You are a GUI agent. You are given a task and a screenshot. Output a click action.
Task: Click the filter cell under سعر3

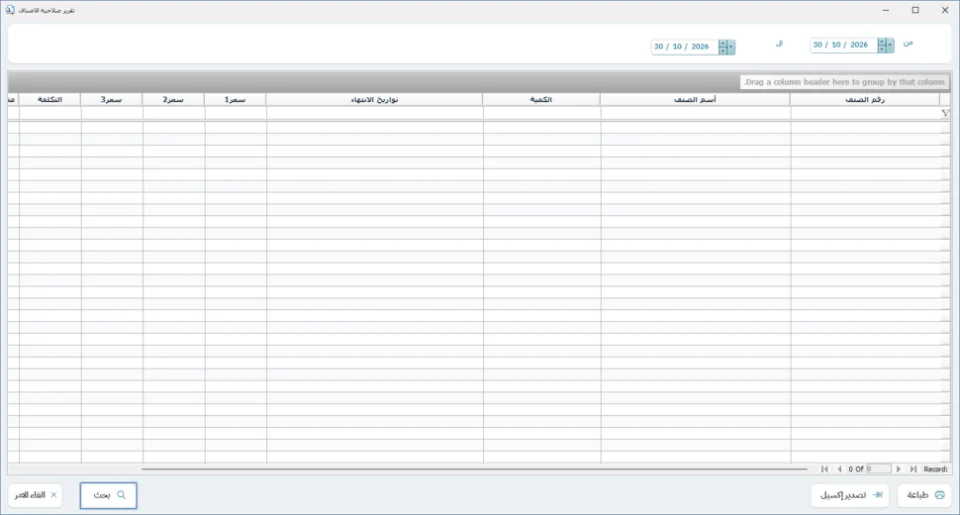tap(112, 113)
